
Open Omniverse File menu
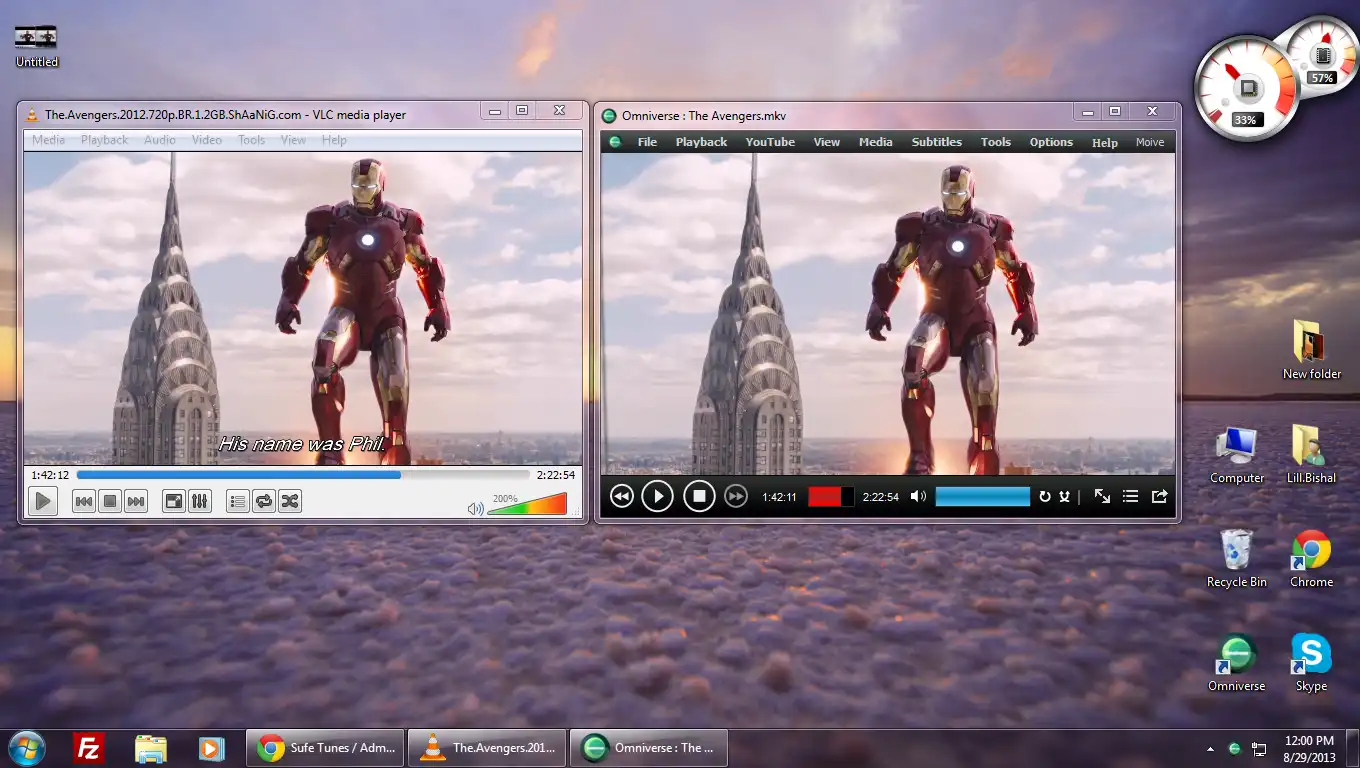point(647,142)
